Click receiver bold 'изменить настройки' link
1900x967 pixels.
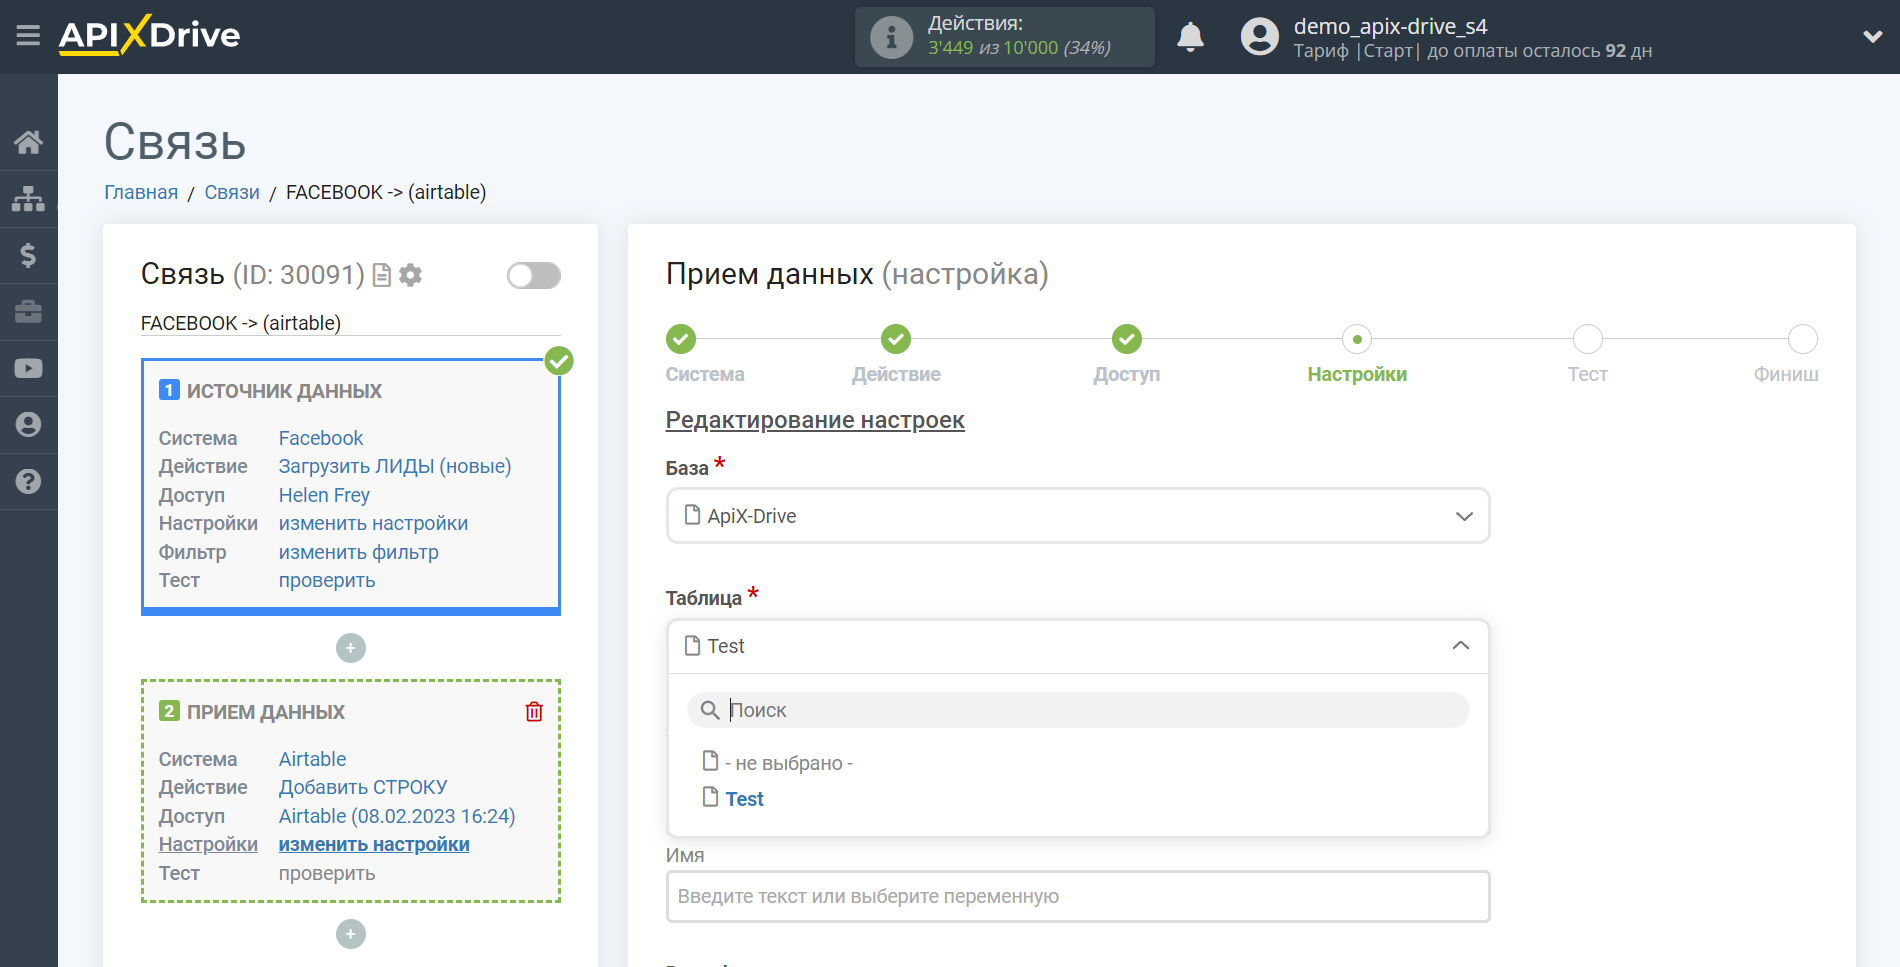coord(374,844)
